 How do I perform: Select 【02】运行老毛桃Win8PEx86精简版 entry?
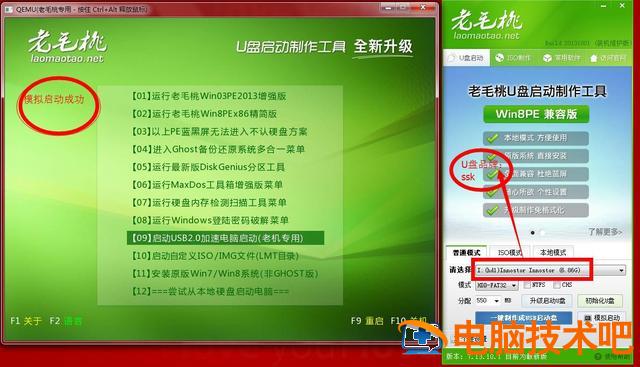click(204, 113)
